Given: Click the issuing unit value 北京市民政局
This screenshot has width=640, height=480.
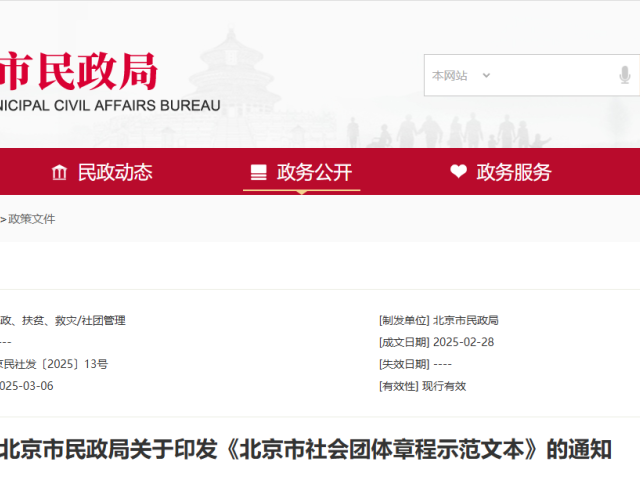Looking at the screenshot, I should click(466, 321).
